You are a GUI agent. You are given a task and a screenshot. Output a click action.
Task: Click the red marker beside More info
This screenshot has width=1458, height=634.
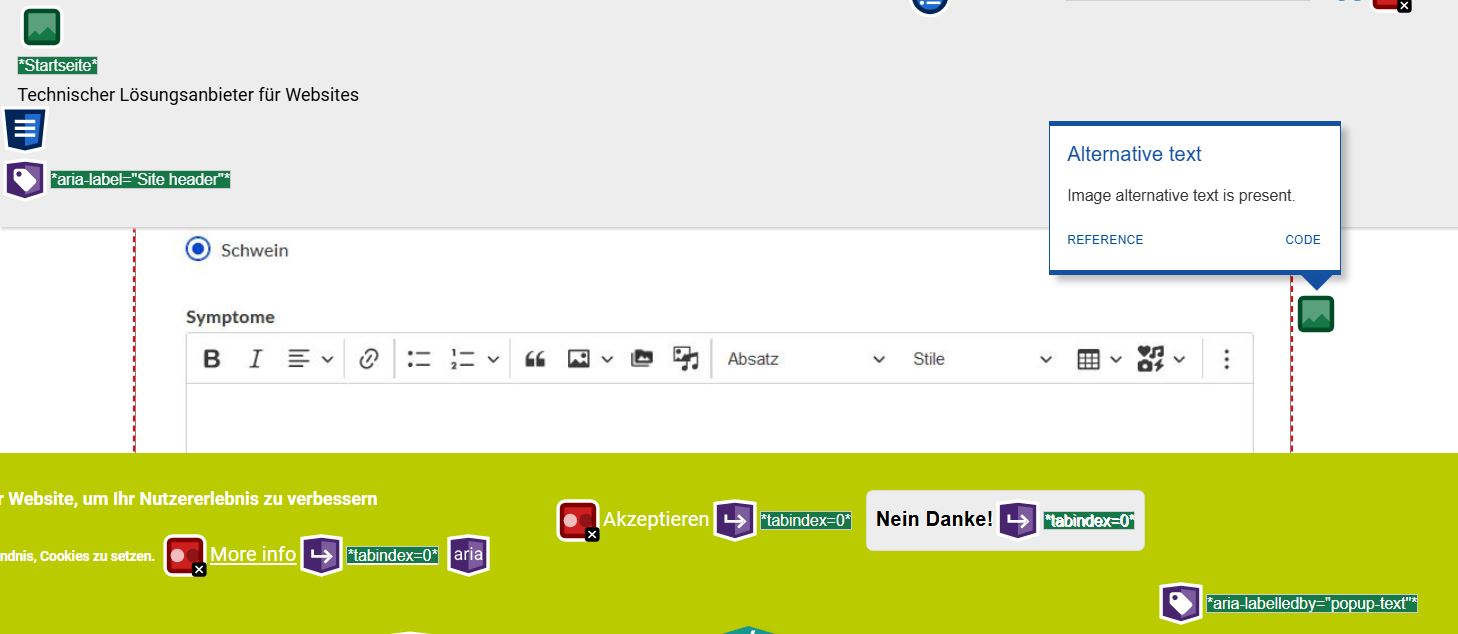(x=185, y=557)
